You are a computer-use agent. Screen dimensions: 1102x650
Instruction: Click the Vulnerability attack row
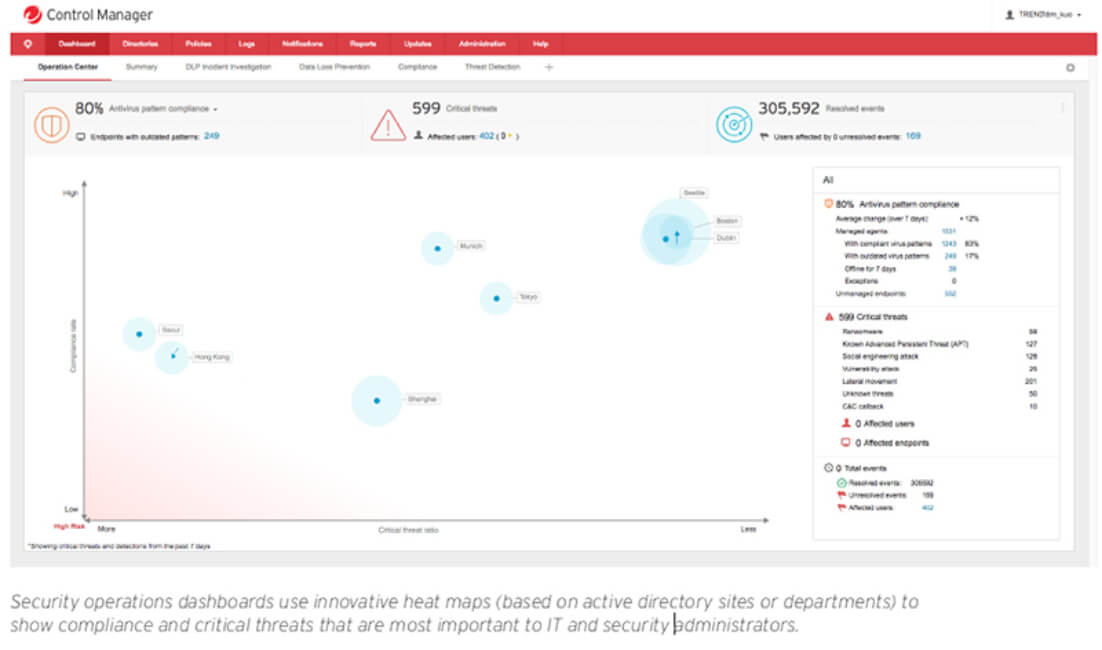pos(939,369)
